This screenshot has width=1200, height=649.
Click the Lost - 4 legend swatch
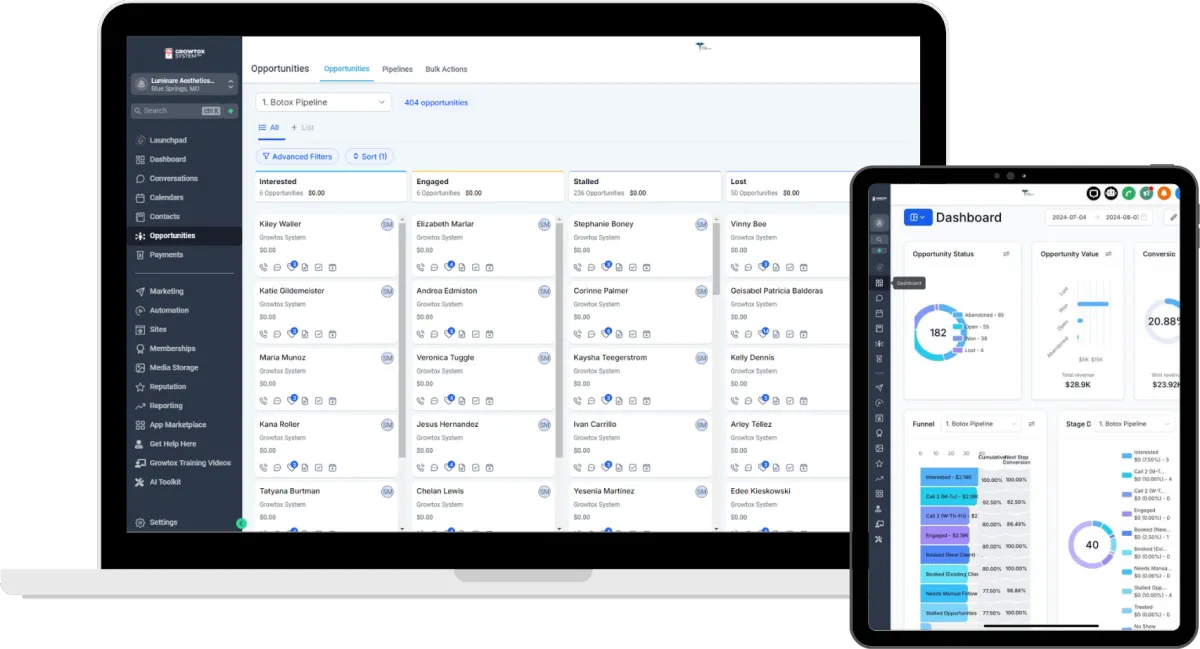pos(960,351)
